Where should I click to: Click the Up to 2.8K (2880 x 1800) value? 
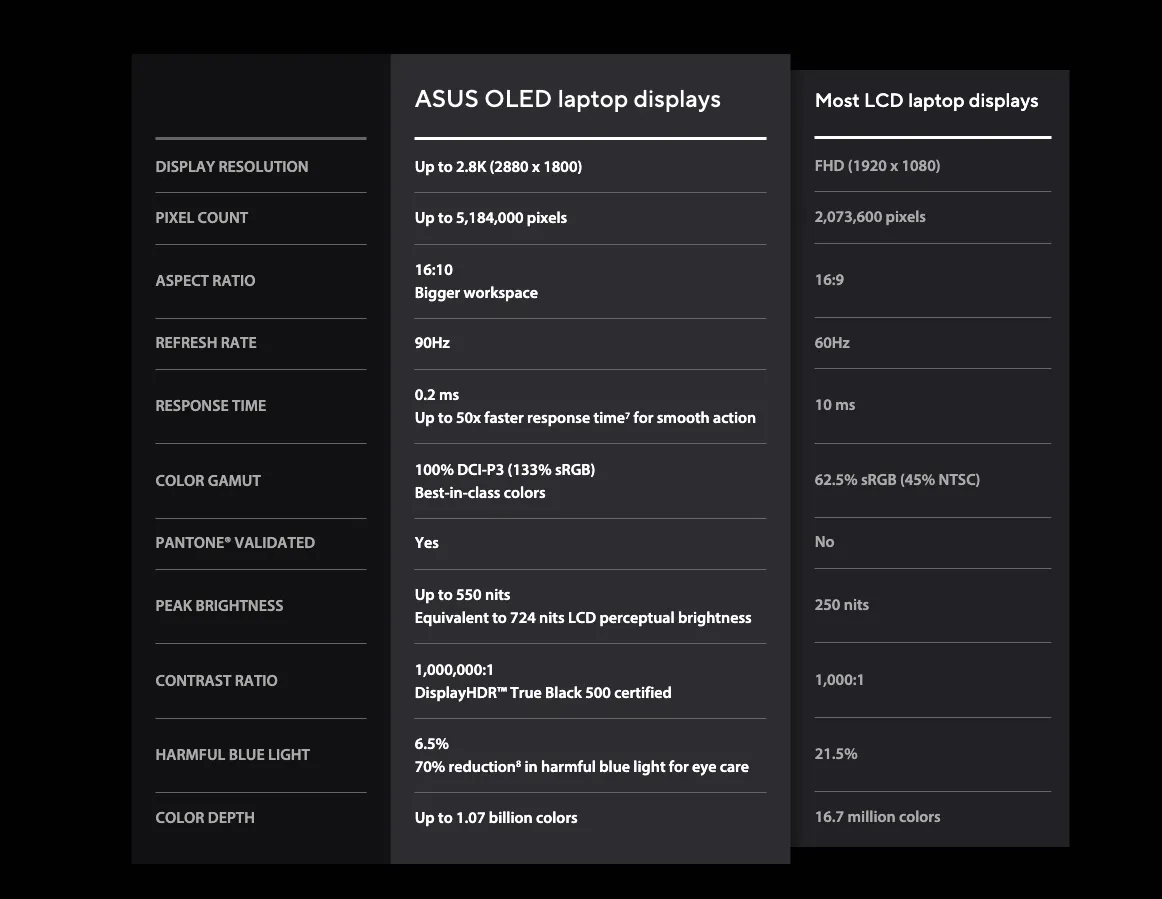tap(498, 167)
